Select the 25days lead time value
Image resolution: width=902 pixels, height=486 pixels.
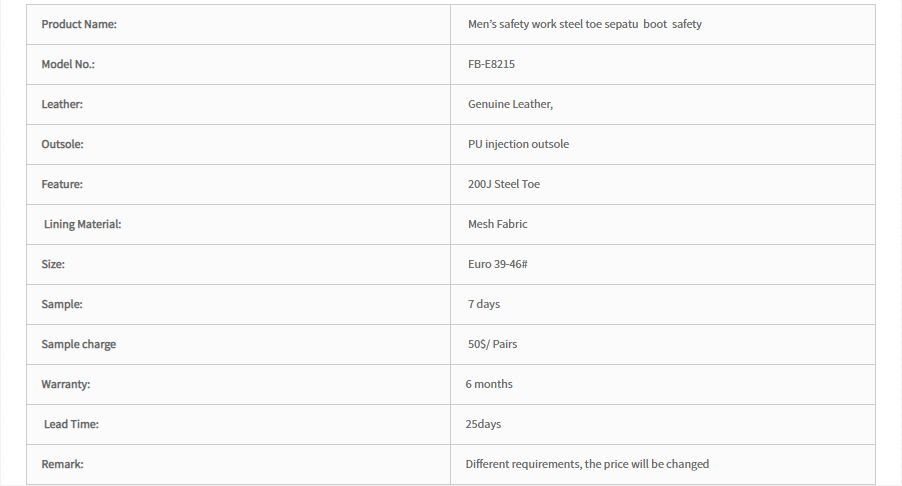point(483,424)
